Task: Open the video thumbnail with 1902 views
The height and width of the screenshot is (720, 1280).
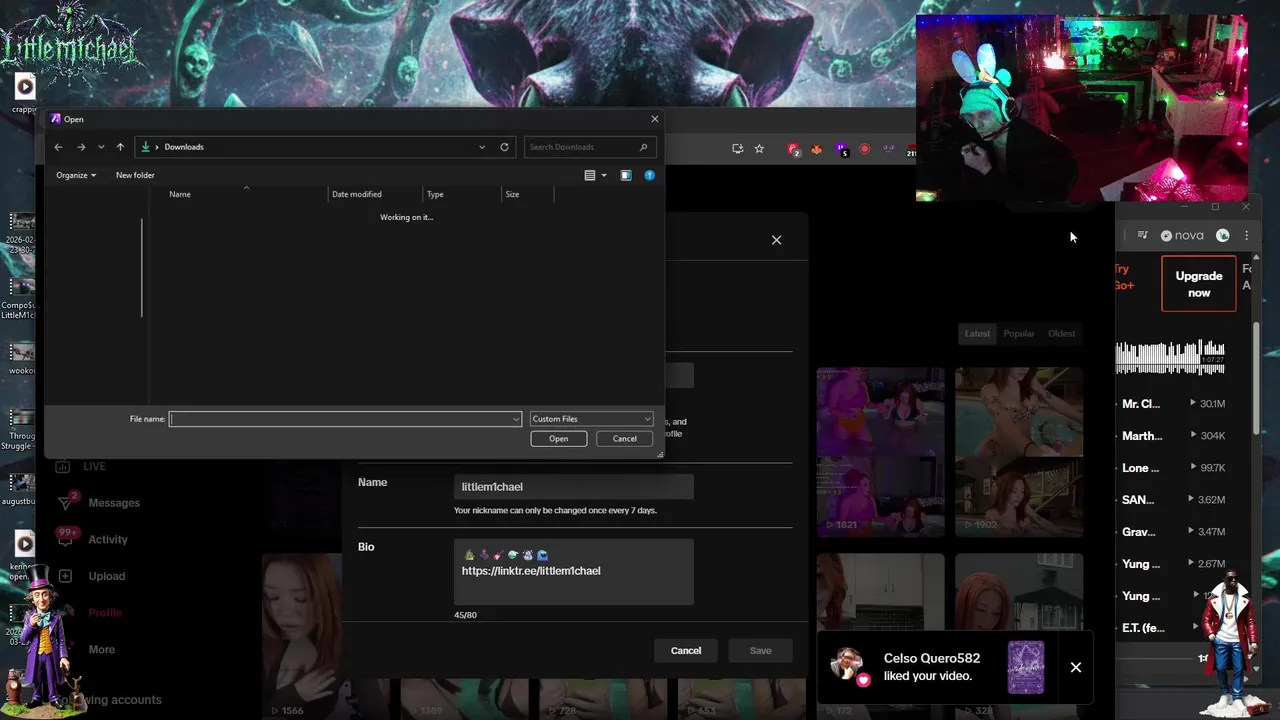Action: pyautogui.click(x=1018, y=452)
